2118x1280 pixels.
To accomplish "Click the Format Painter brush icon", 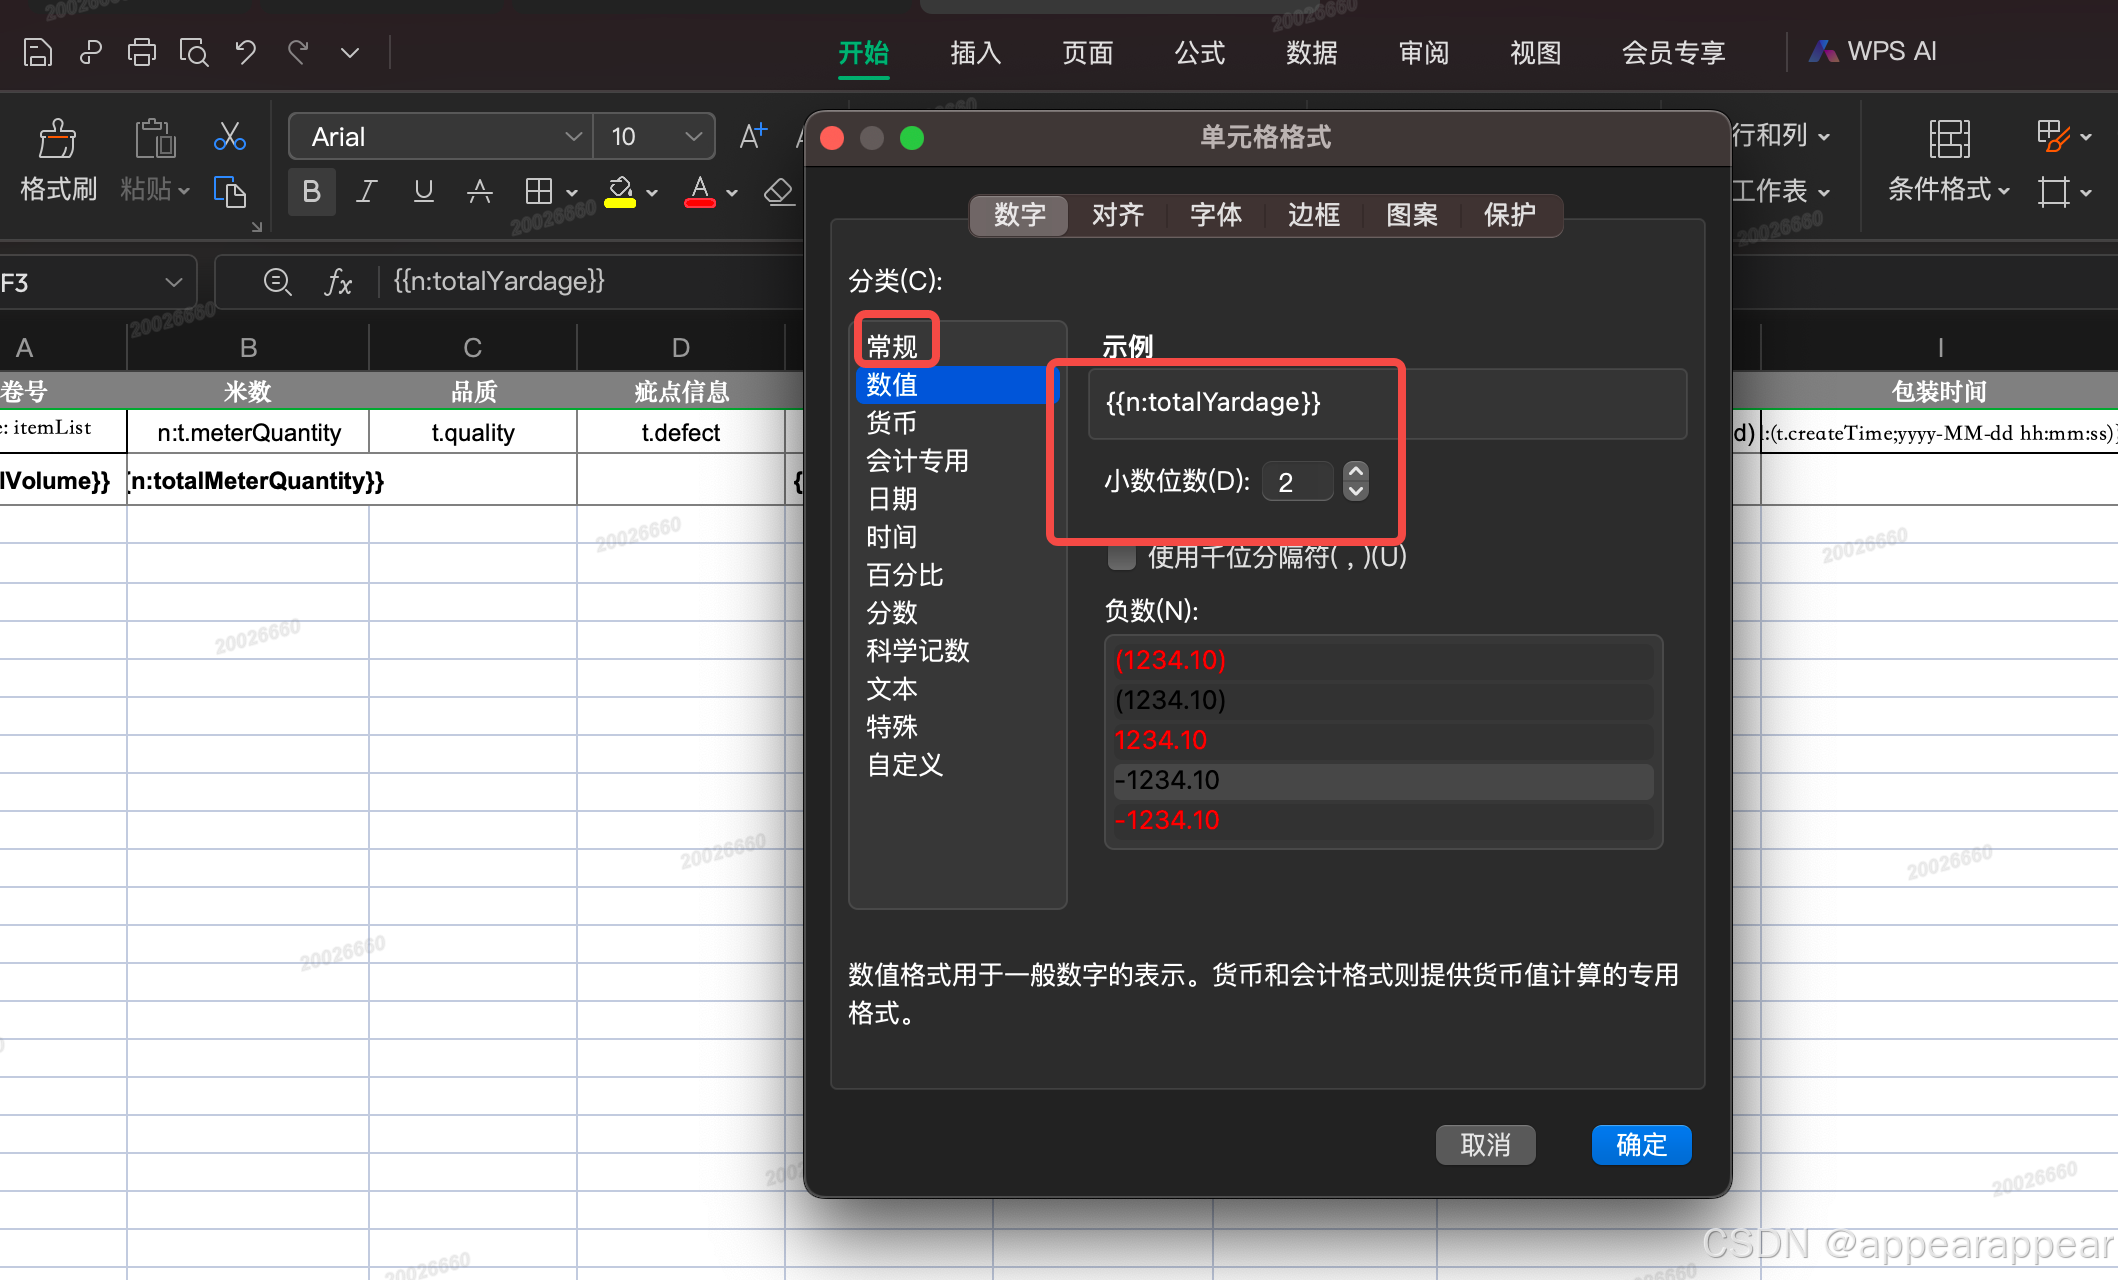I will coord(57,139).
